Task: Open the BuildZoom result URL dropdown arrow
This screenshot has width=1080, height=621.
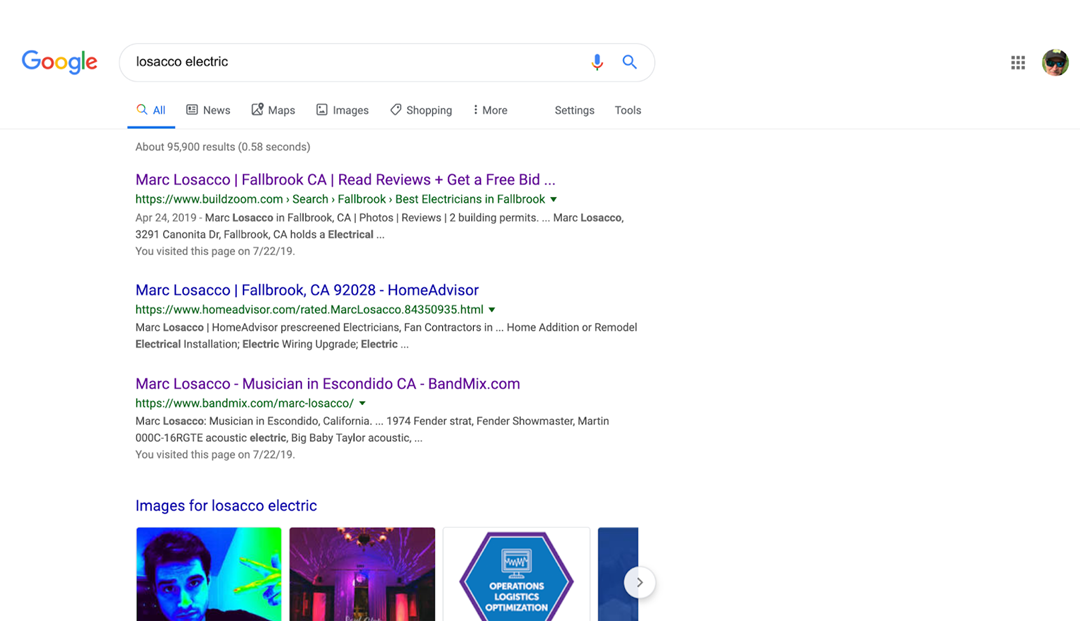Action: 554,200
